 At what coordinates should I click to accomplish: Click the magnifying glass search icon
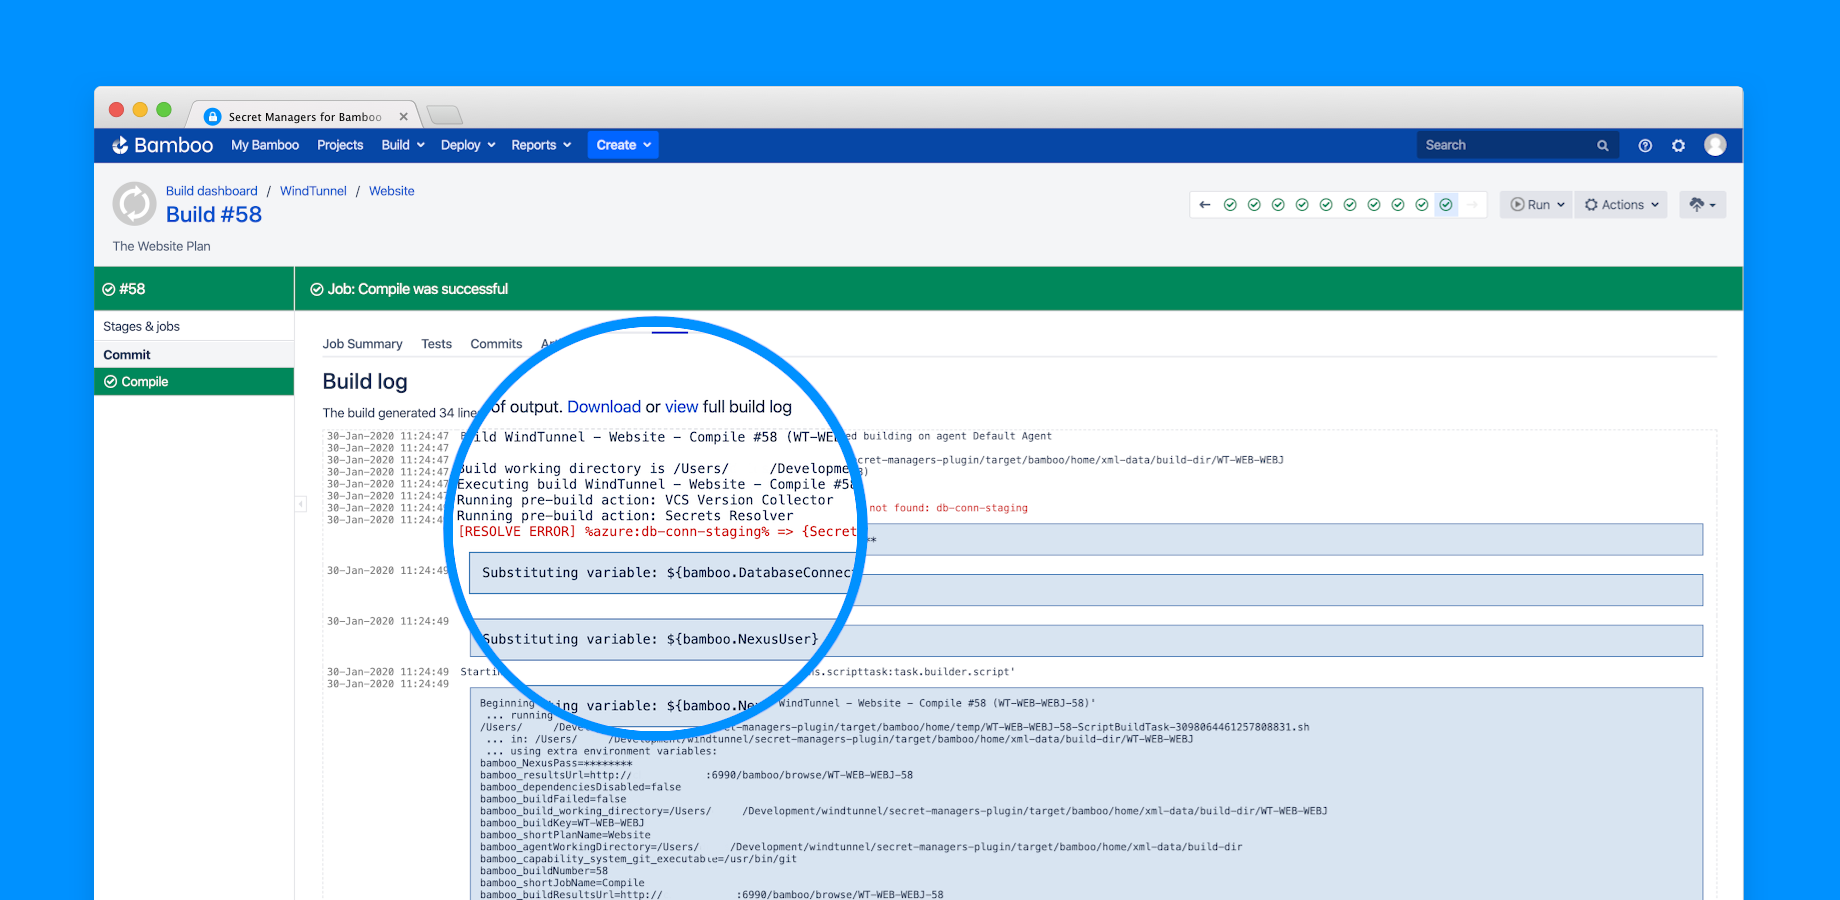(x=1603, y=145)
